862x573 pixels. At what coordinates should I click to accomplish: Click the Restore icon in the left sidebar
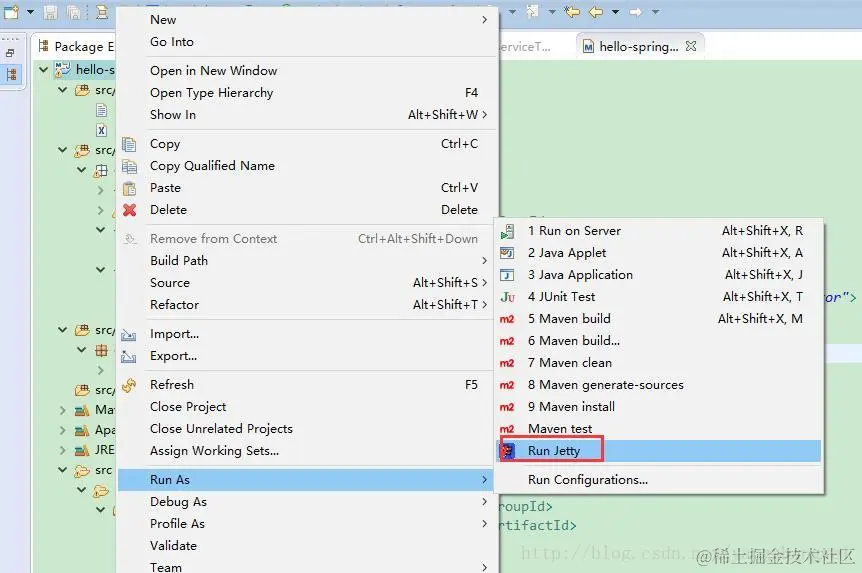coord(11,53)
